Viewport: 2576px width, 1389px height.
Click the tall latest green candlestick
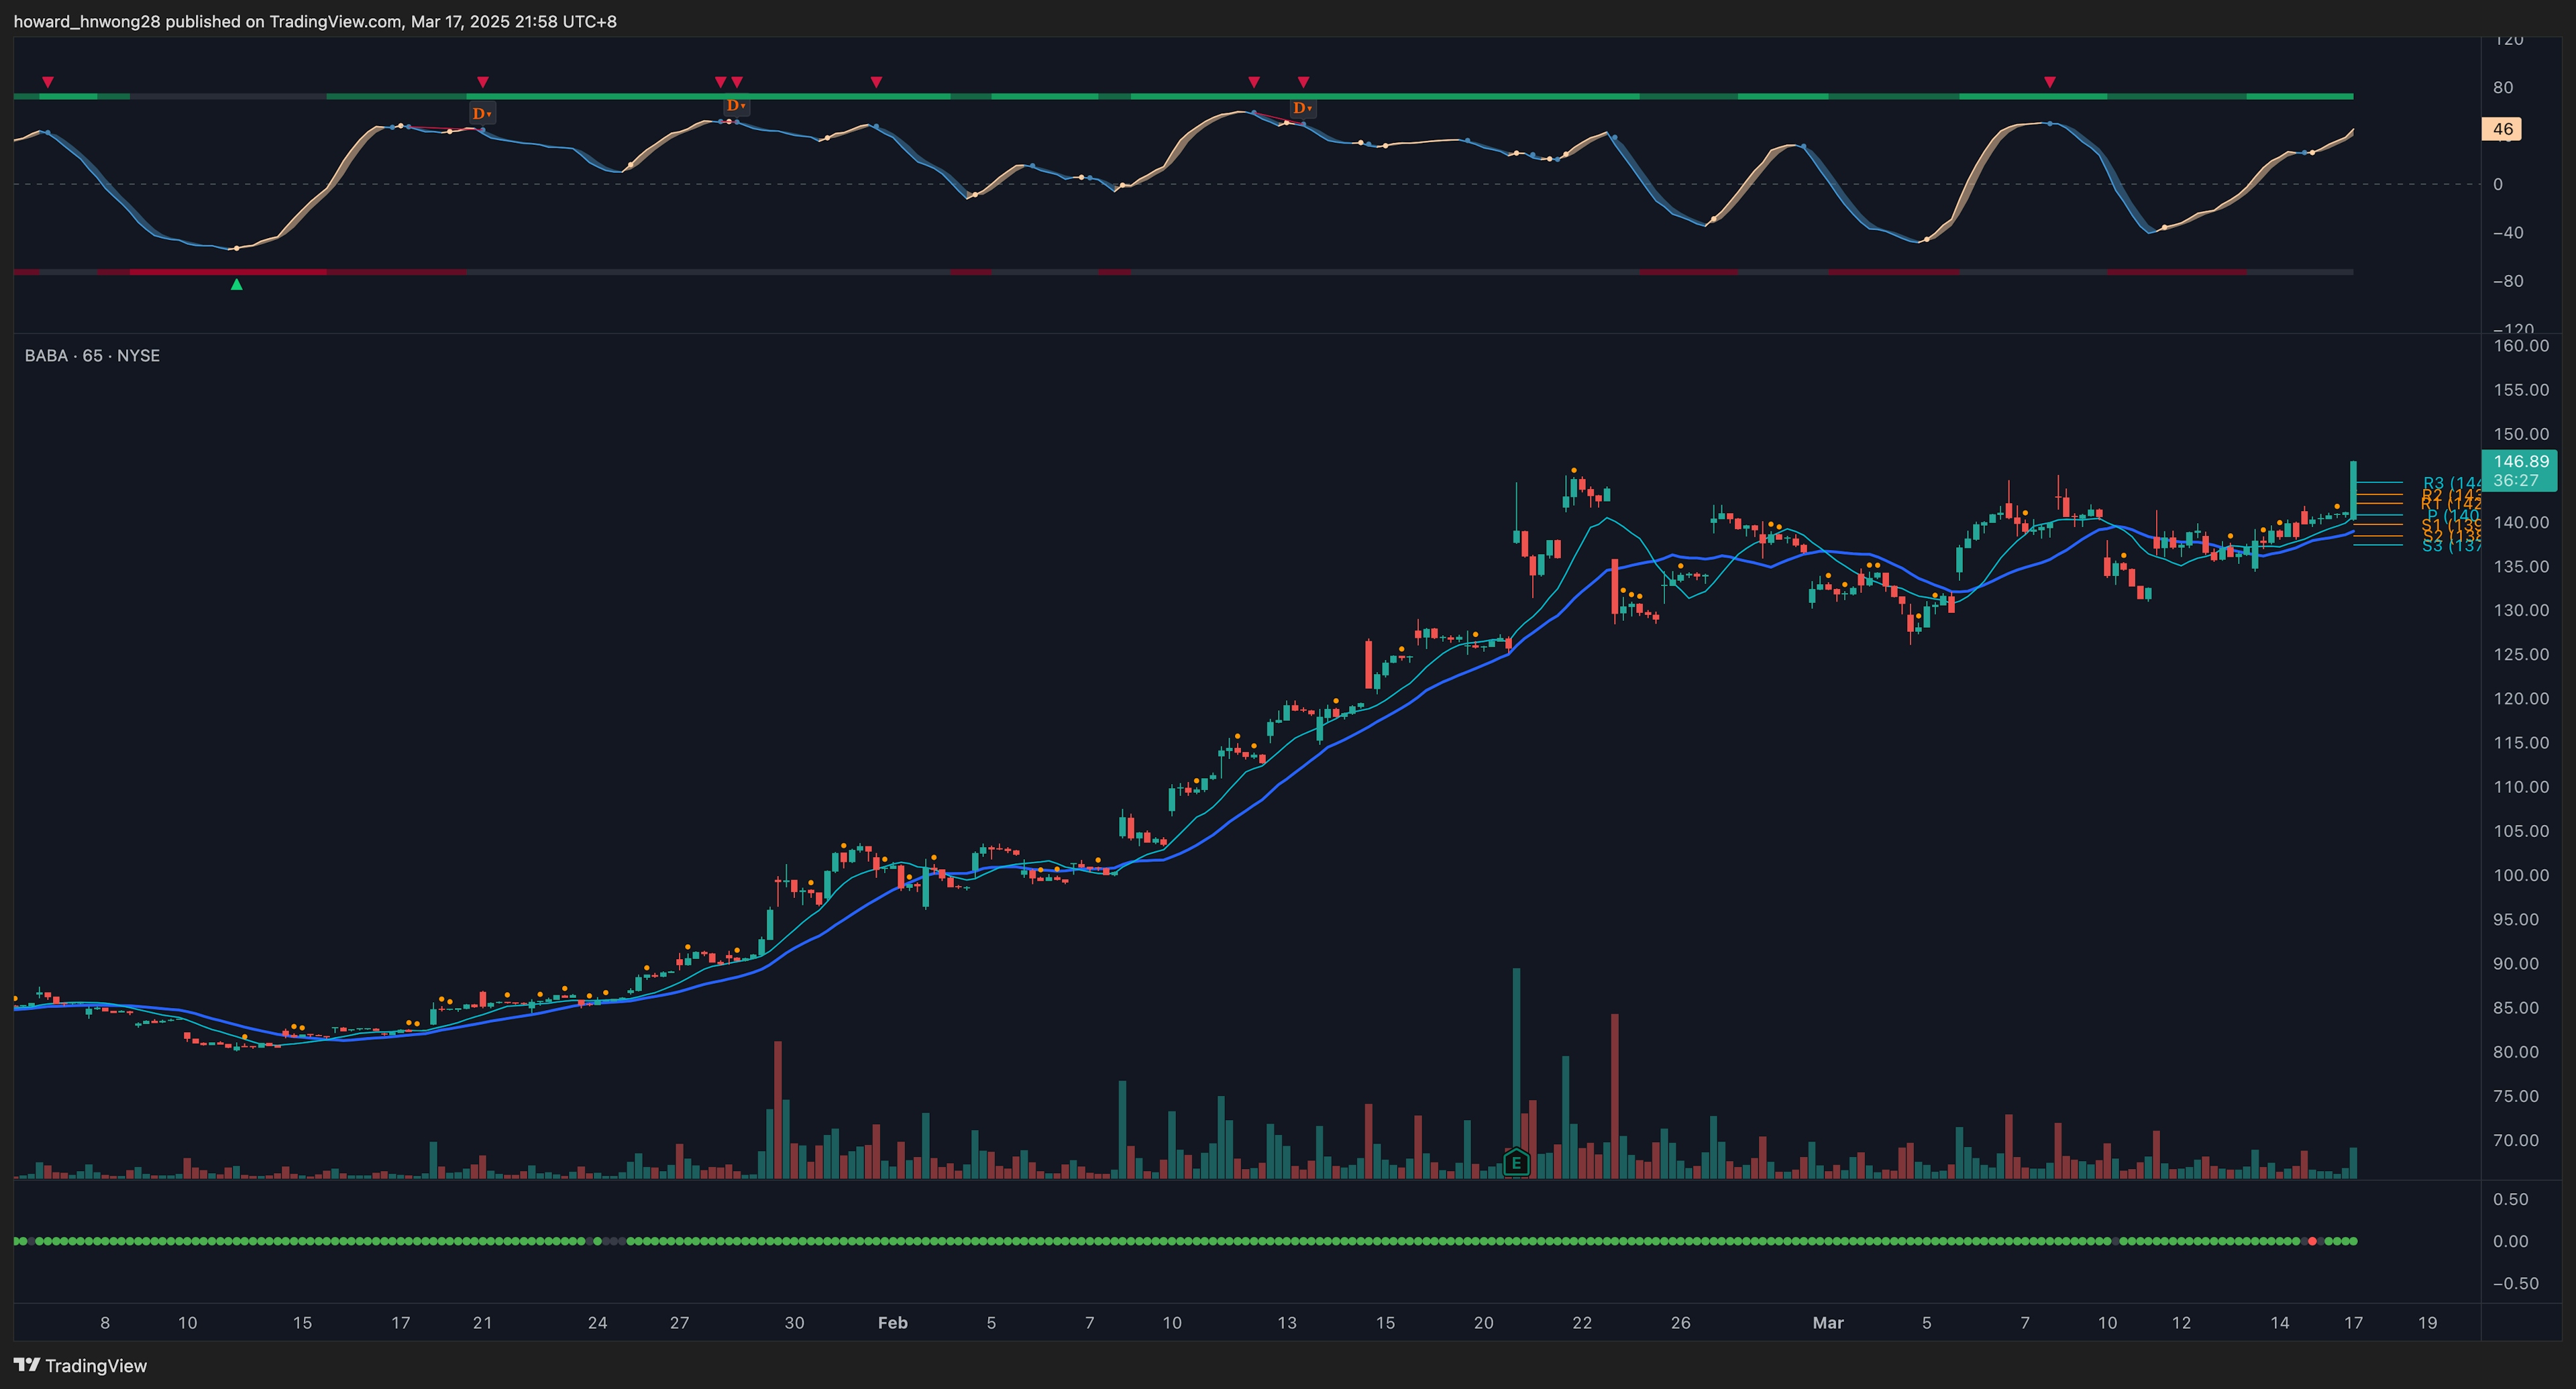[x=2353, y=490]
